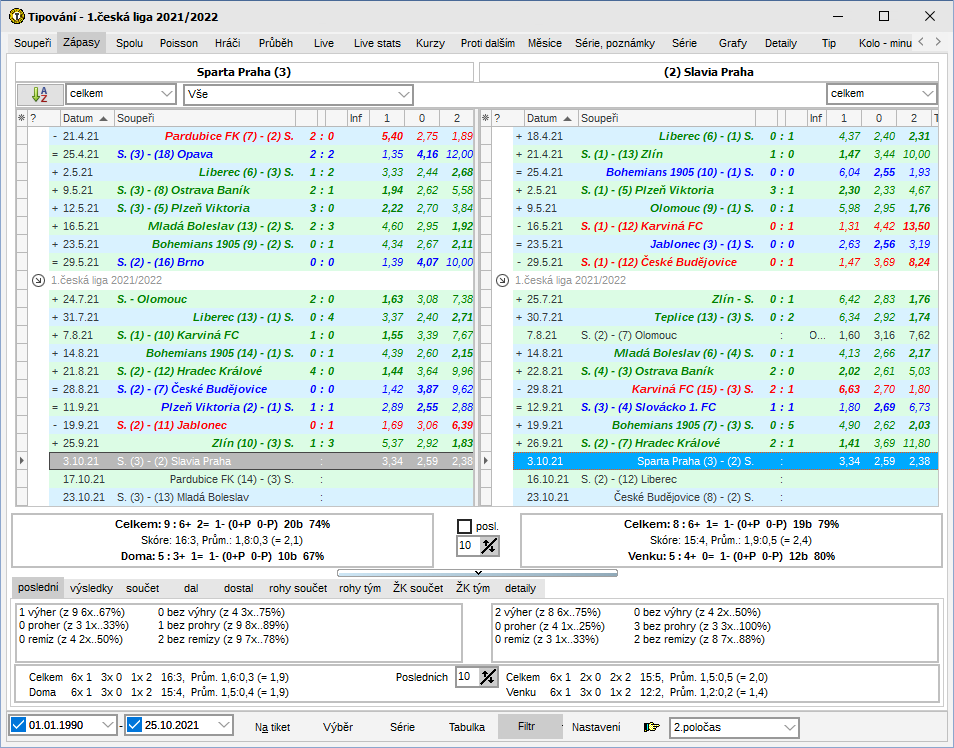Switch to the ŽK tým sub-tab

click(473, 588)
